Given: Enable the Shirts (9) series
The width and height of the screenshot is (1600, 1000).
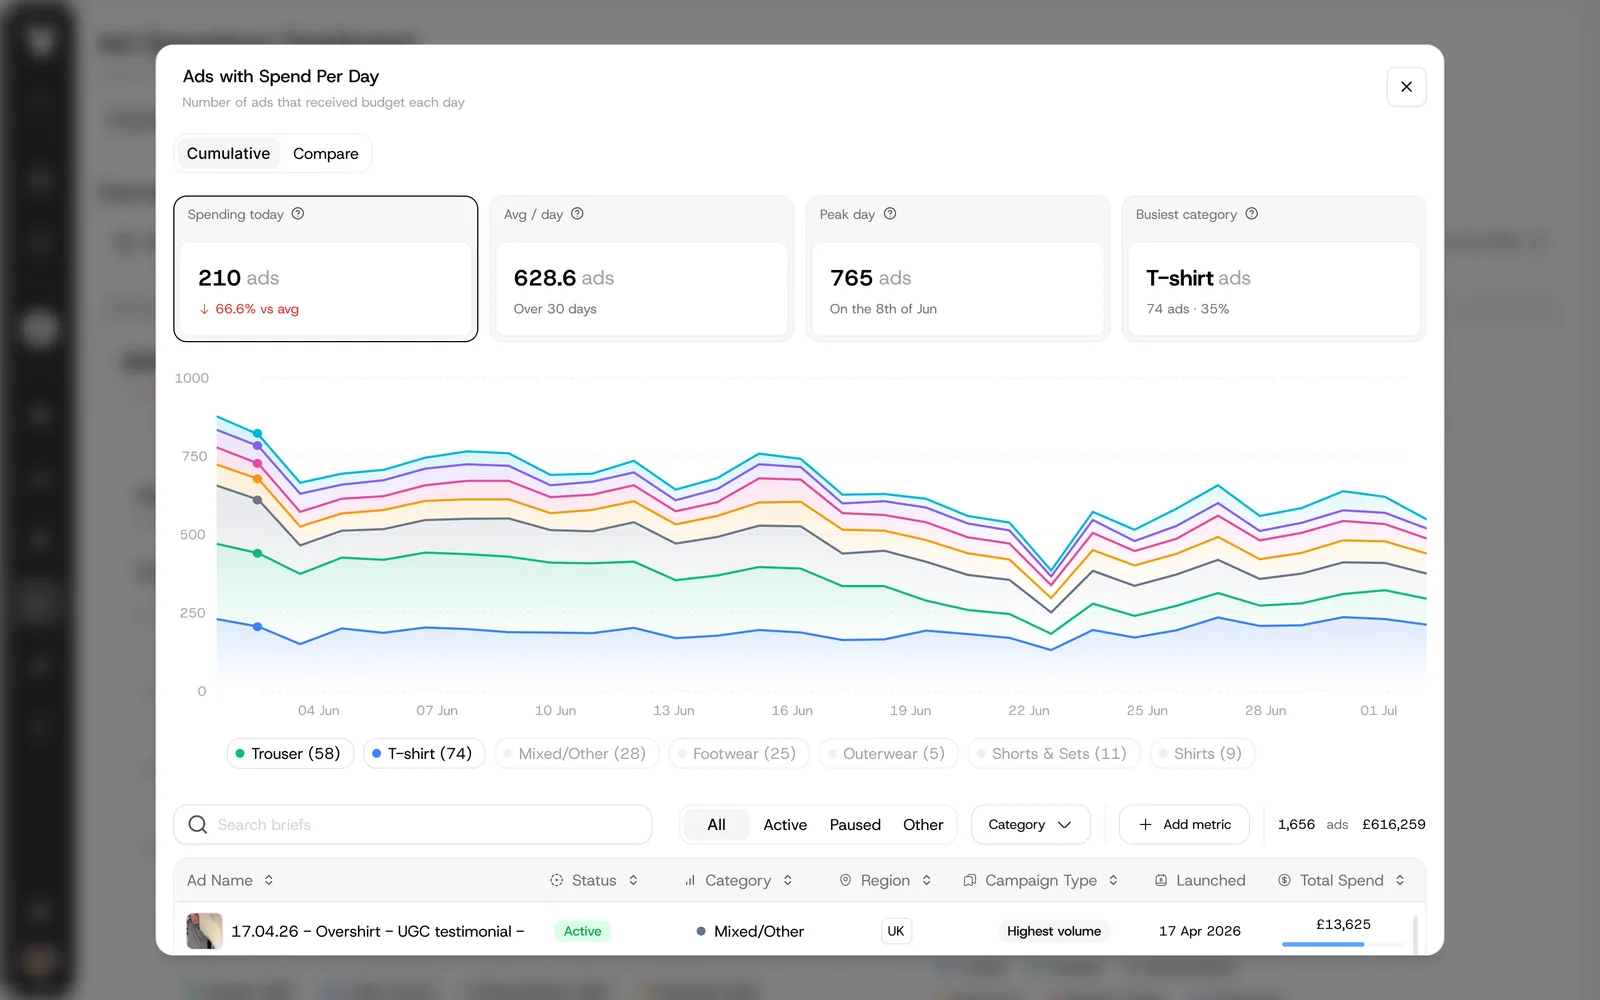Looking at the screenshot, I should [1202, 753].
